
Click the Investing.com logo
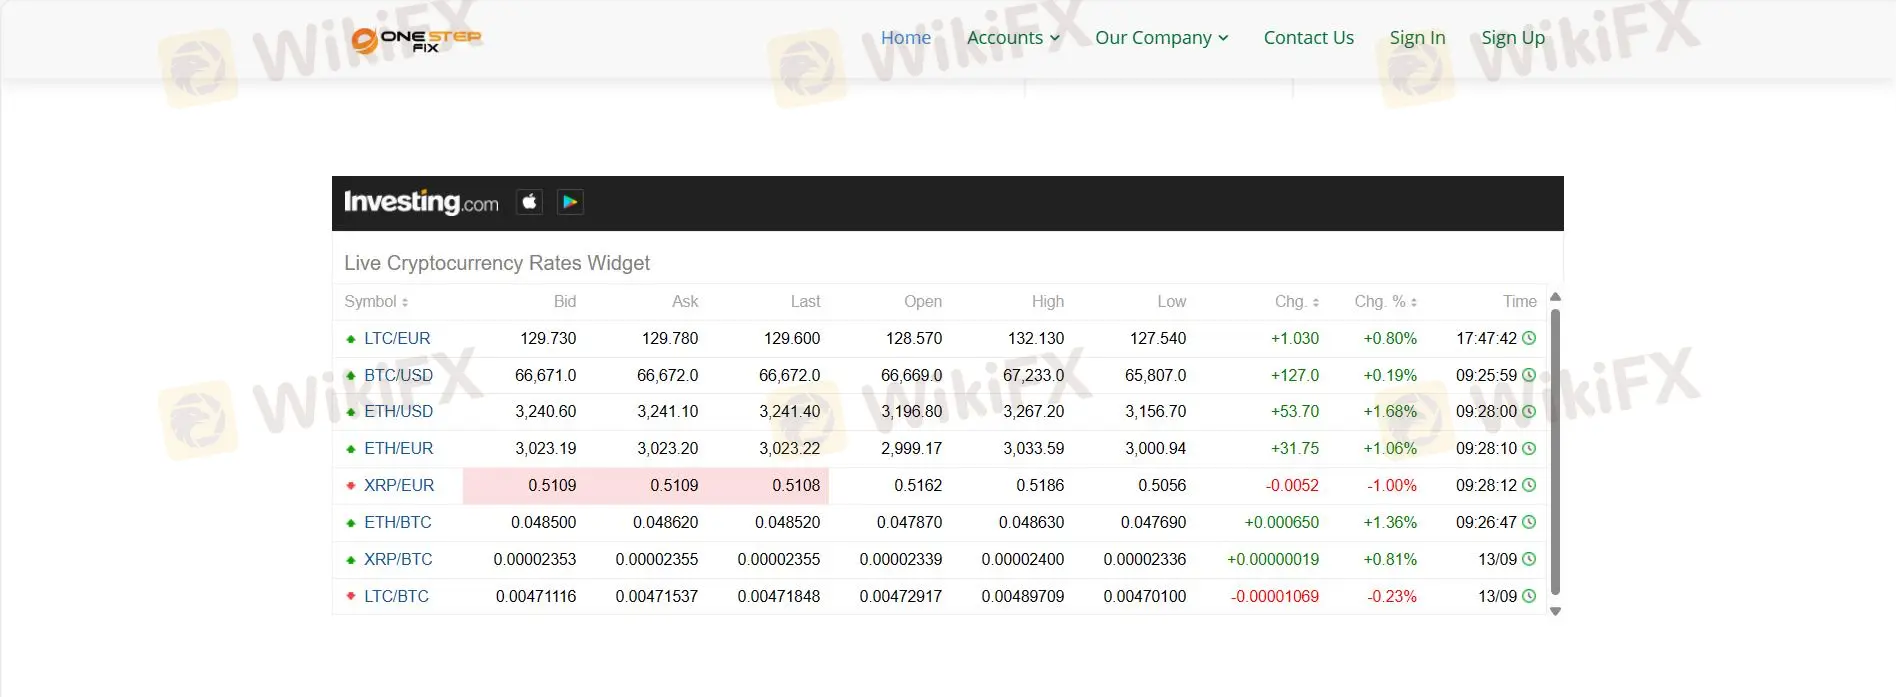coord(421,202)
